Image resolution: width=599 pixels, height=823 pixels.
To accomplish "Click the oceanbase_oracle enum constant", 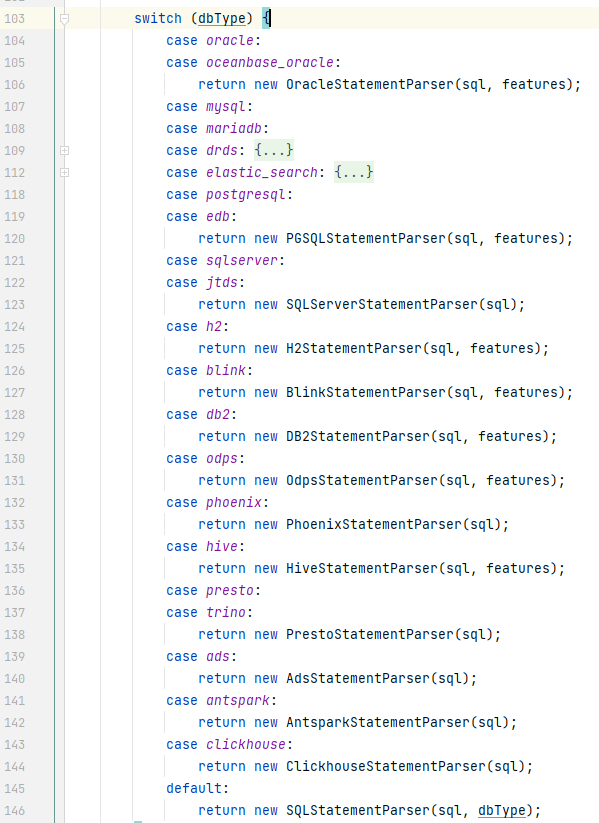I will click(270, 62).
